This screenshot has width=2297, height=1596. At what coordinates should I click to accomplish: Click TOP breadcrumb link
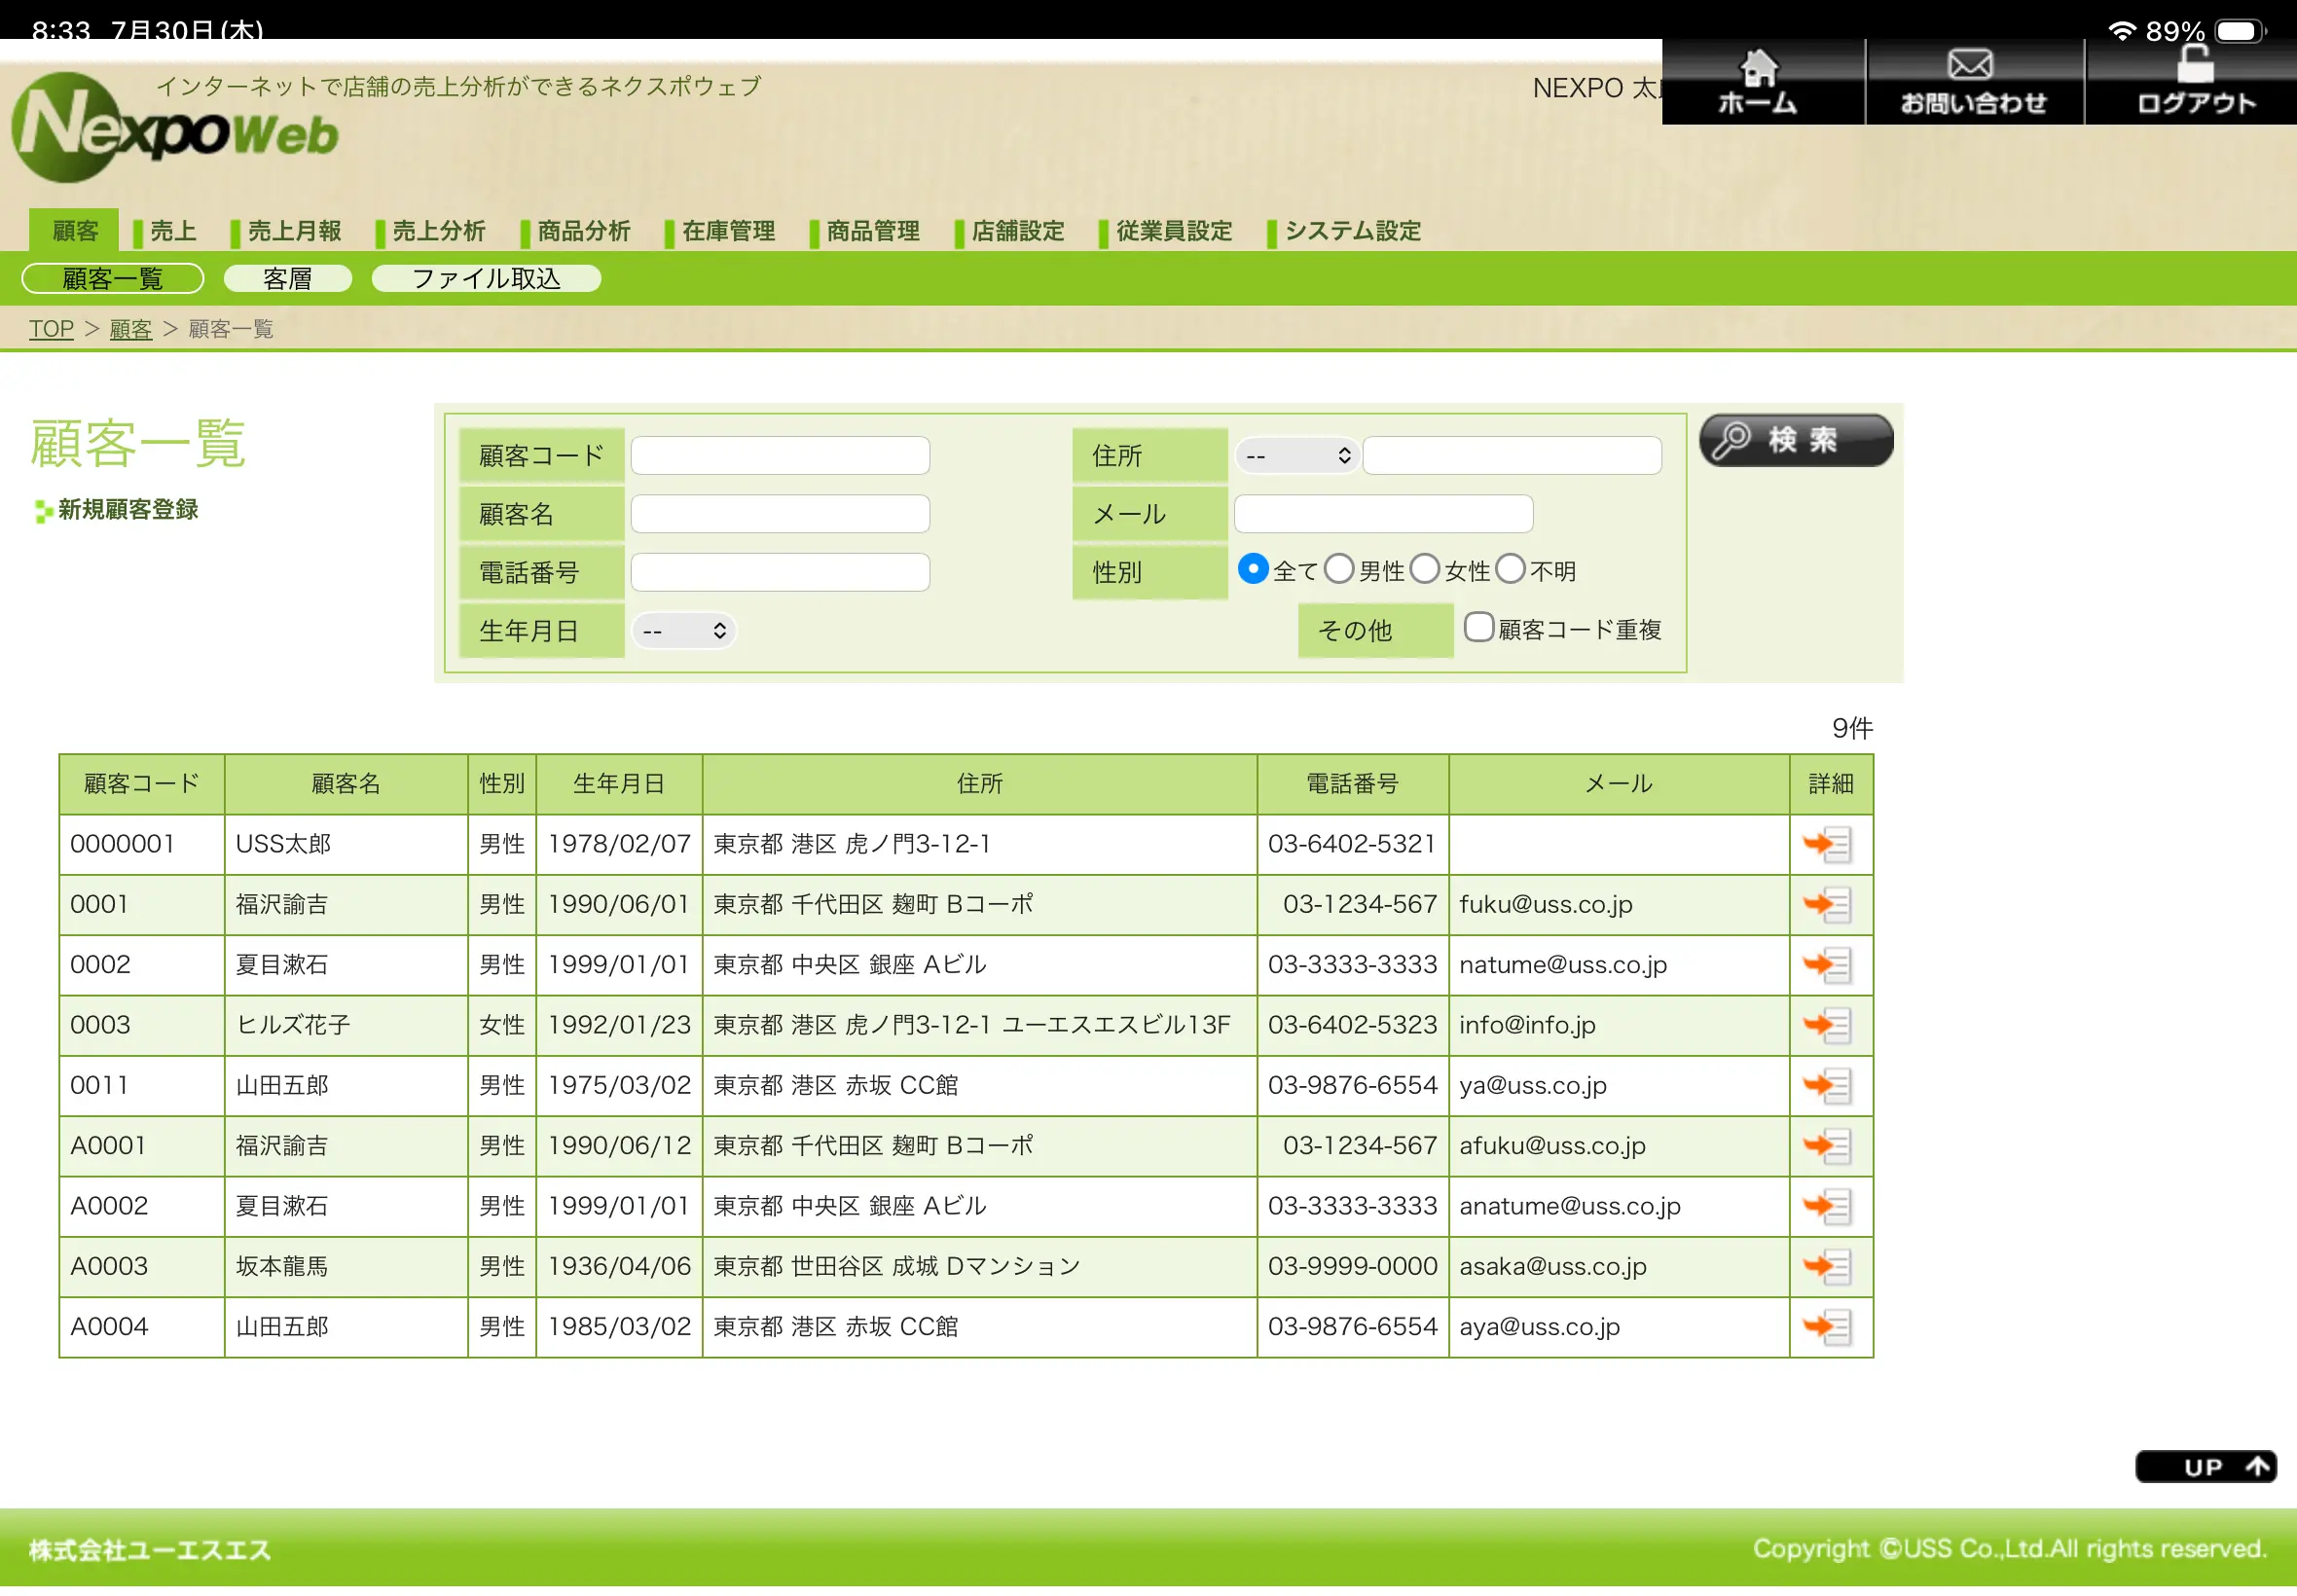point(51,329)
